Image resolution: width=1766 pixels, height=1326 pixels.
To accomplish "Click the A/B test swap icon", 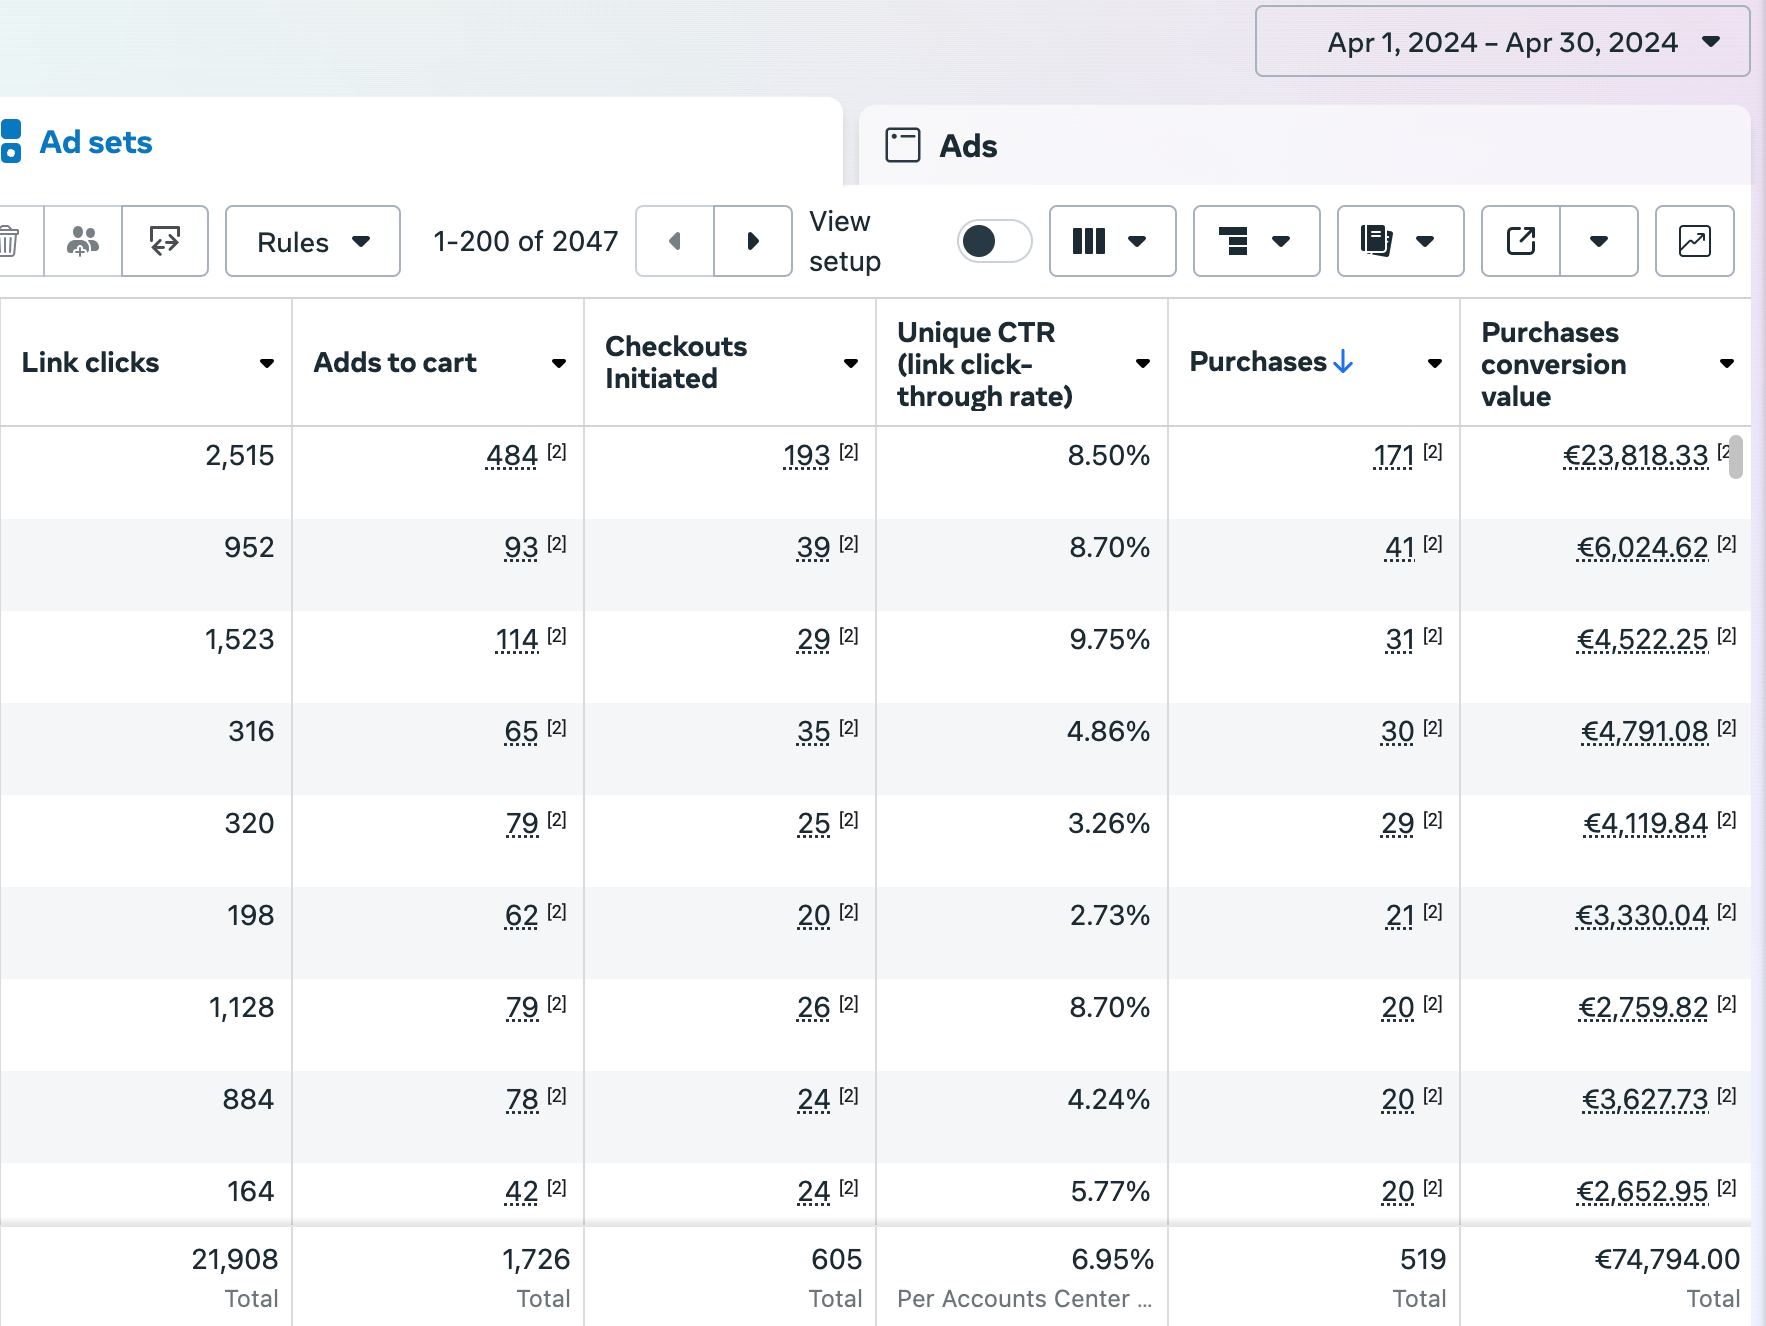I will pyautogui.click(x=165, y=241).
